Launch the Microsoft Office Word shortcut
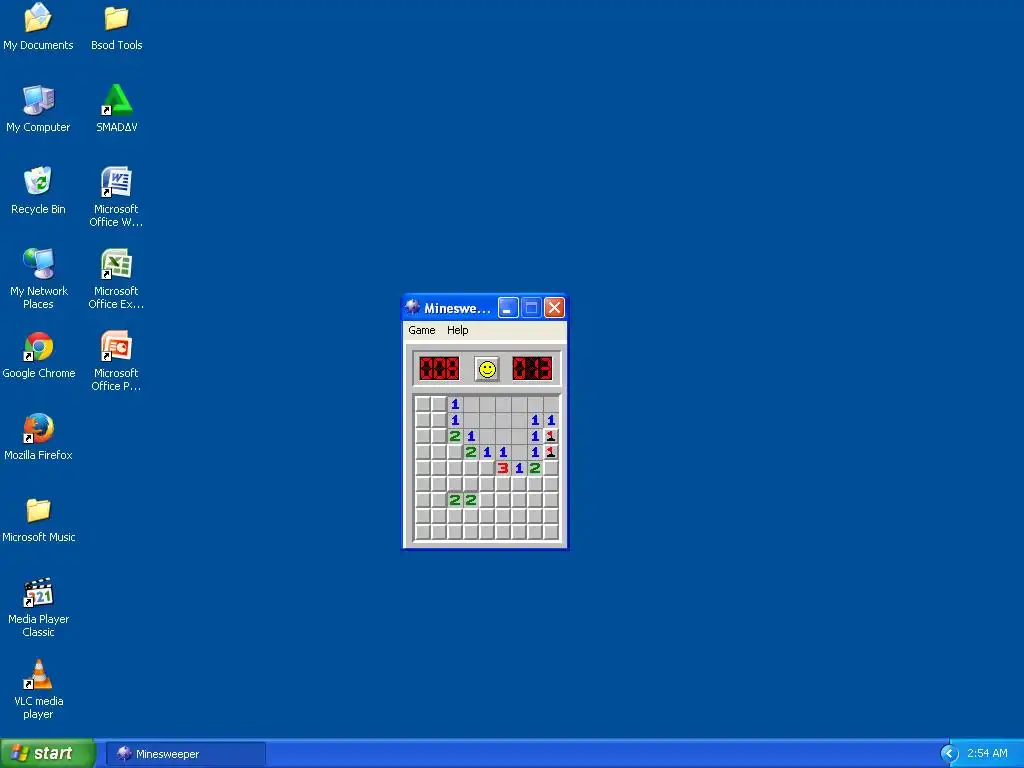This screenshot has width=1024, height=768. tap(116, 197)
